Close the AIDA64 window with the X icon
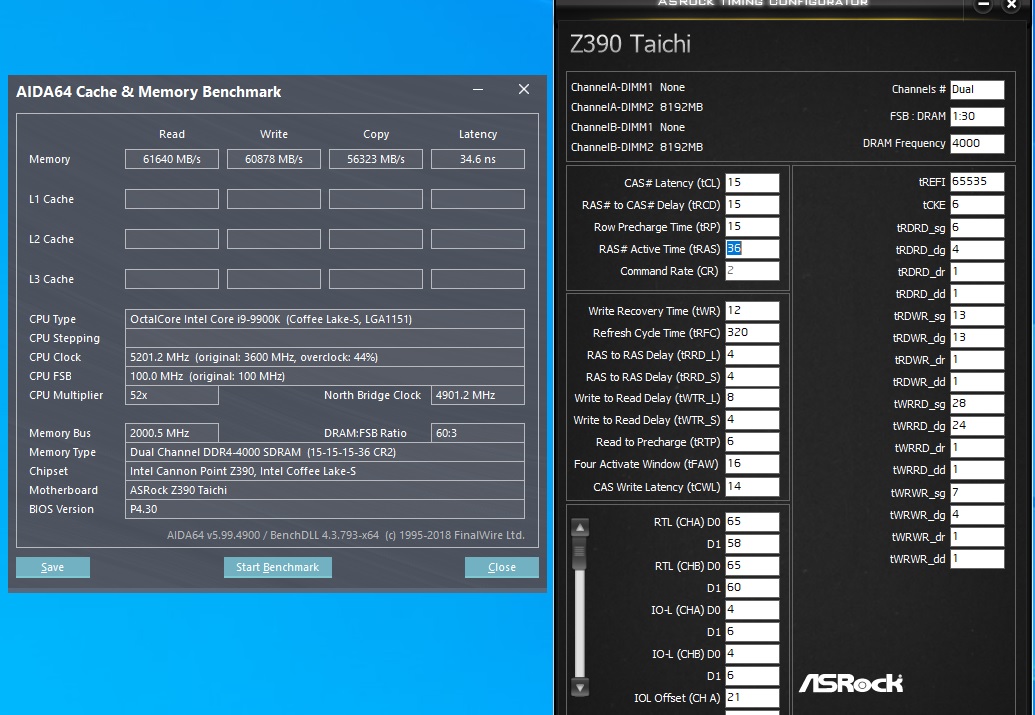Image resolution: width=1035 pixels, height=715 pixels. (x=523, y=89)
